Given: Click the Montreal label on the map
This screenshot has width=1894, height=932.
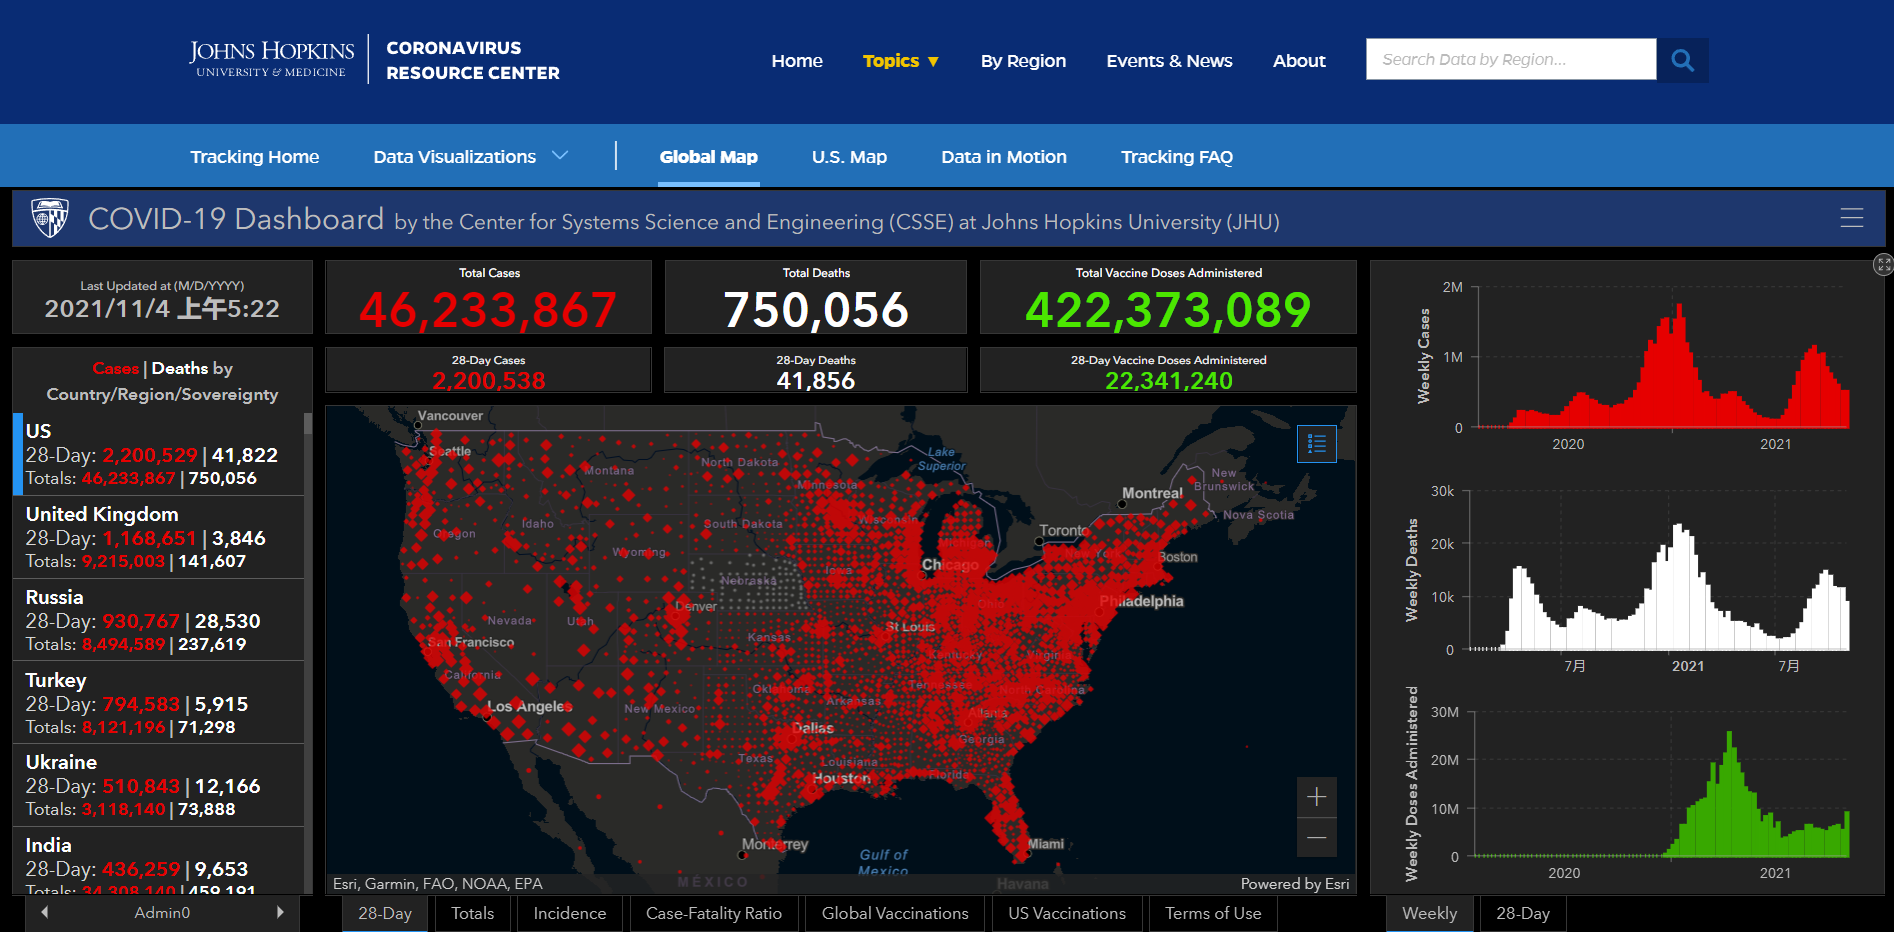Looking at the screenshot, I should [x=1152, y=493].
